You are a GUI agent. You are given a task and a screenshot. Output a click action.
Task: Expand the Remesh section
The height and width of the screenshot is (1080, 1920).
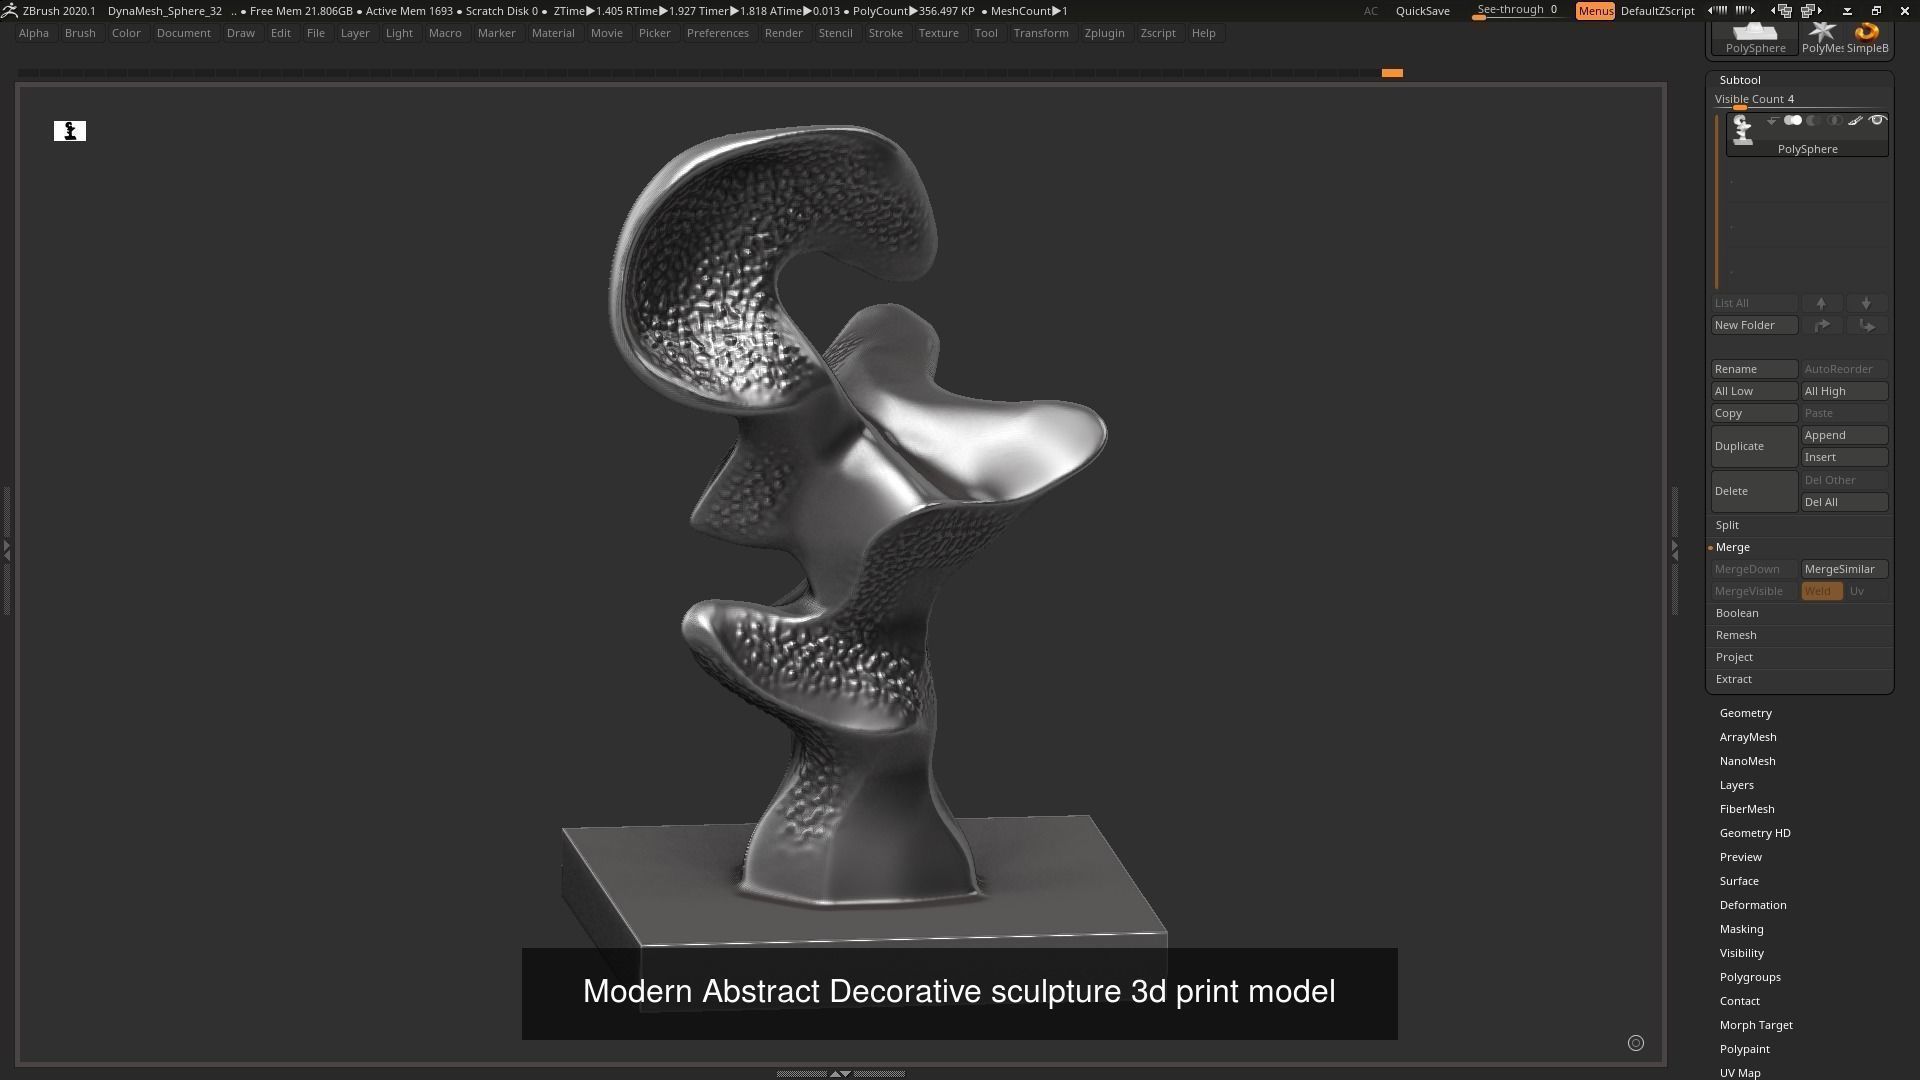1735,635
